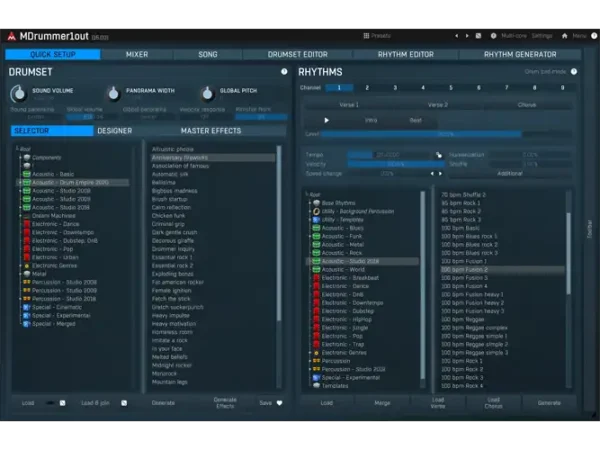Click the Electronic Genres sun icon in Drumset
This screenshot has height=450, width=600.
point(27,266)
